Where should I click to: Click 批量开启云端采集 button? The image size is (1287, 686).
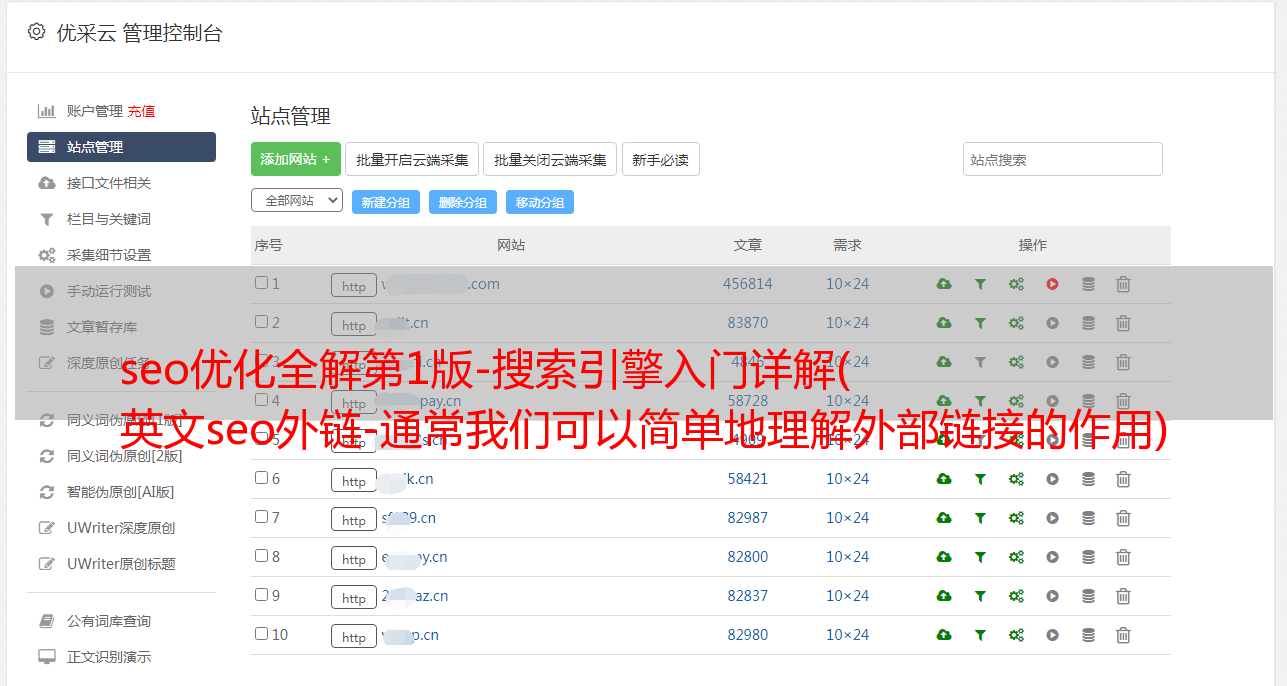pyautogui.click(x=412, y=159)
